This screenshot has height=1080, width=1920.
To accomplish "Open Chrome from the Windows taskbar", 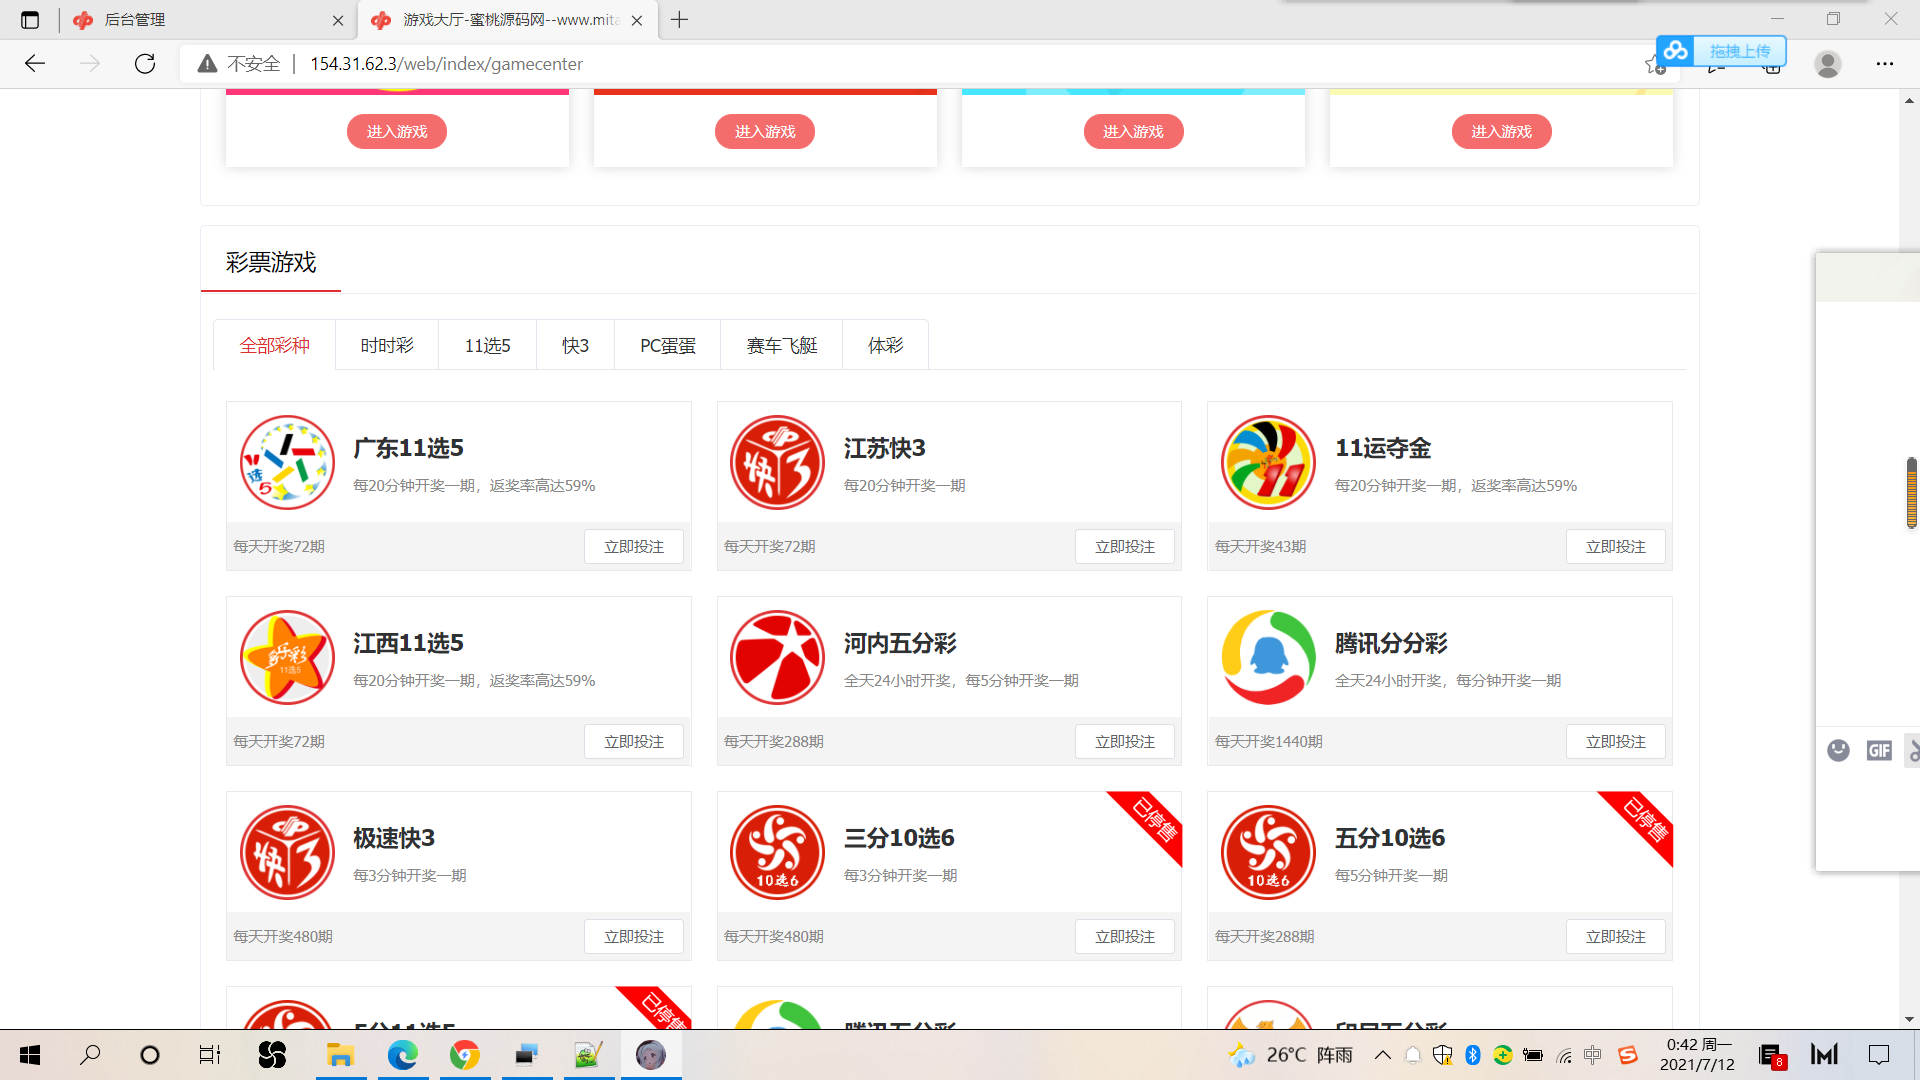I will 464,1055.
